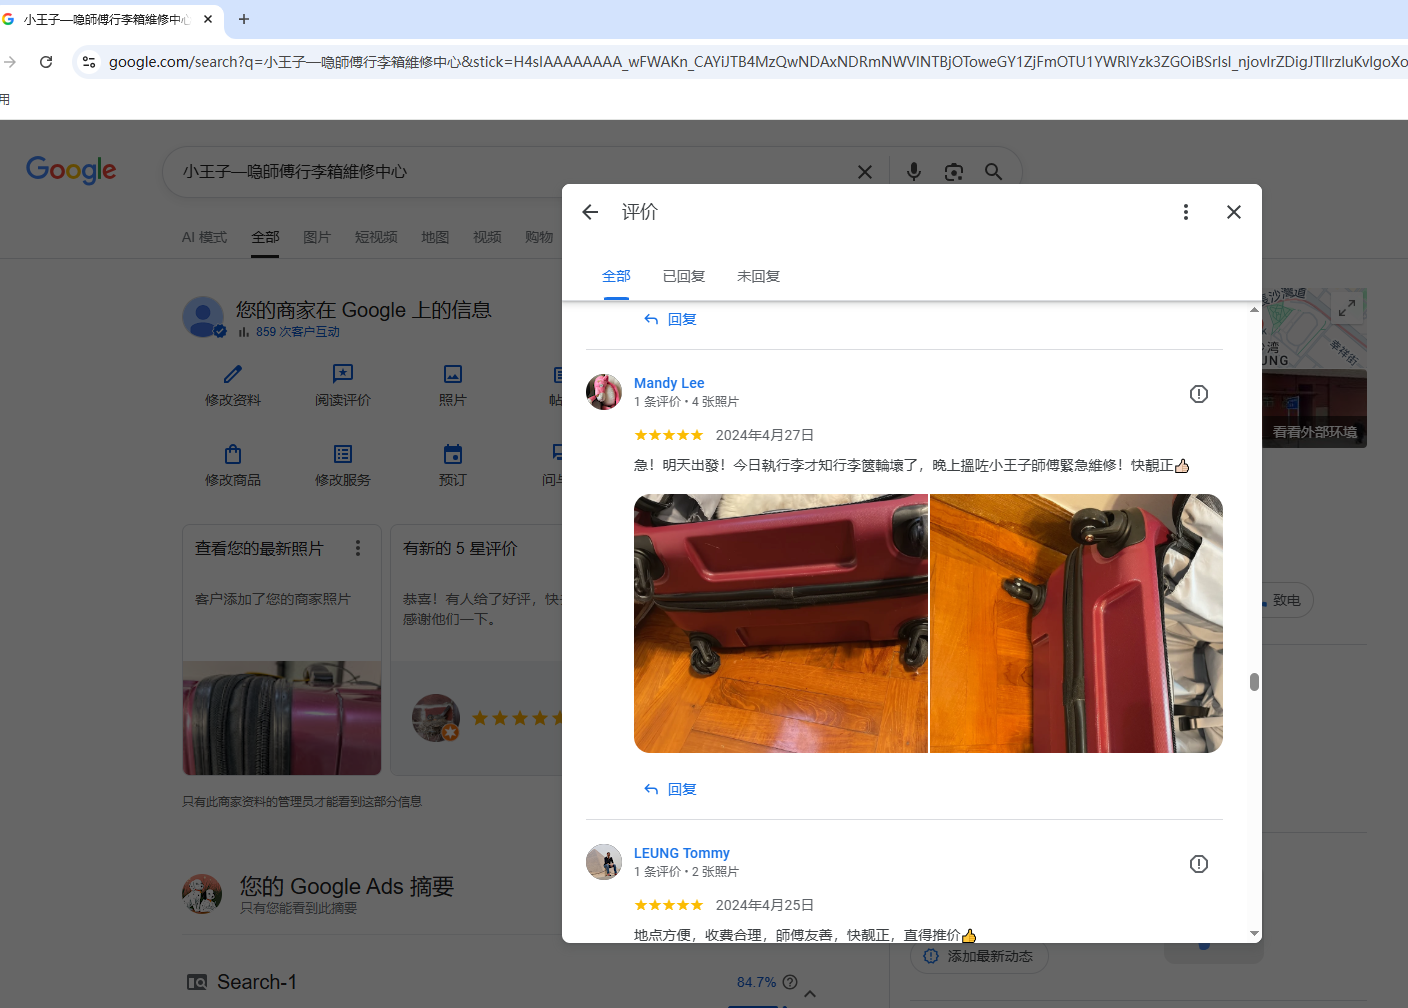This screenshot has height=1008, width=1408.
Task: Click the voice search microphone icon
Action: click(x=913, y=172)
